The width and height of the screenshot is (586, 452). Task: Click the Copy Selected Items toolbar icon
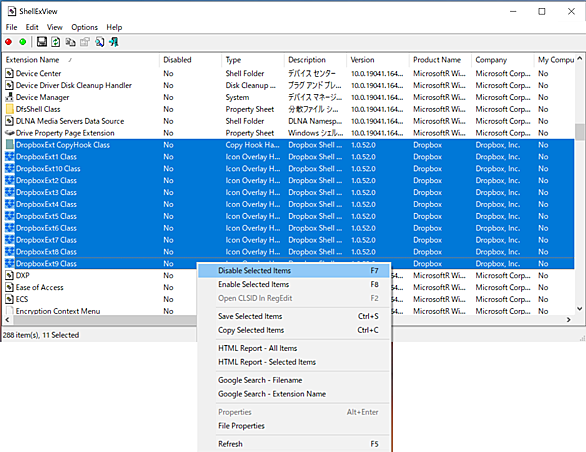(x=70, y=42)
